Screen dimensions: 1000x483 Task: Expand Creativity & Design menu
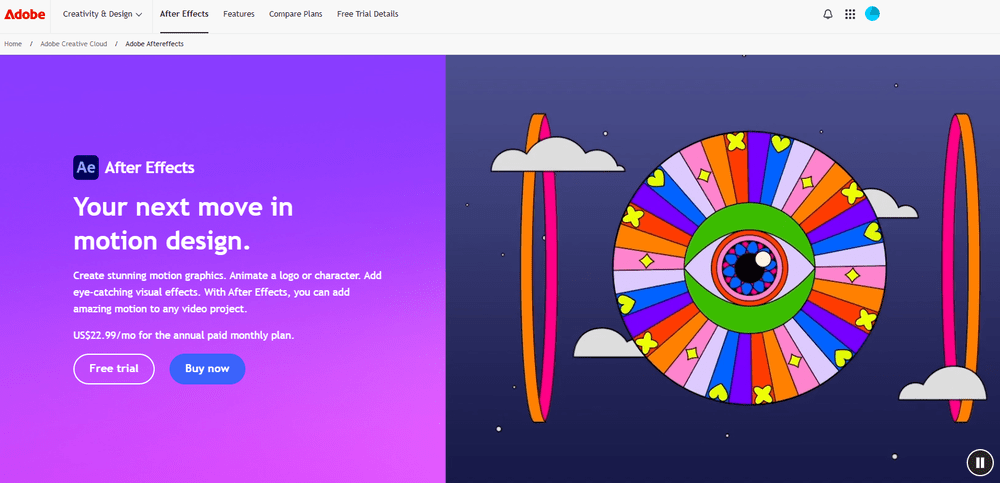click(102, 14)
